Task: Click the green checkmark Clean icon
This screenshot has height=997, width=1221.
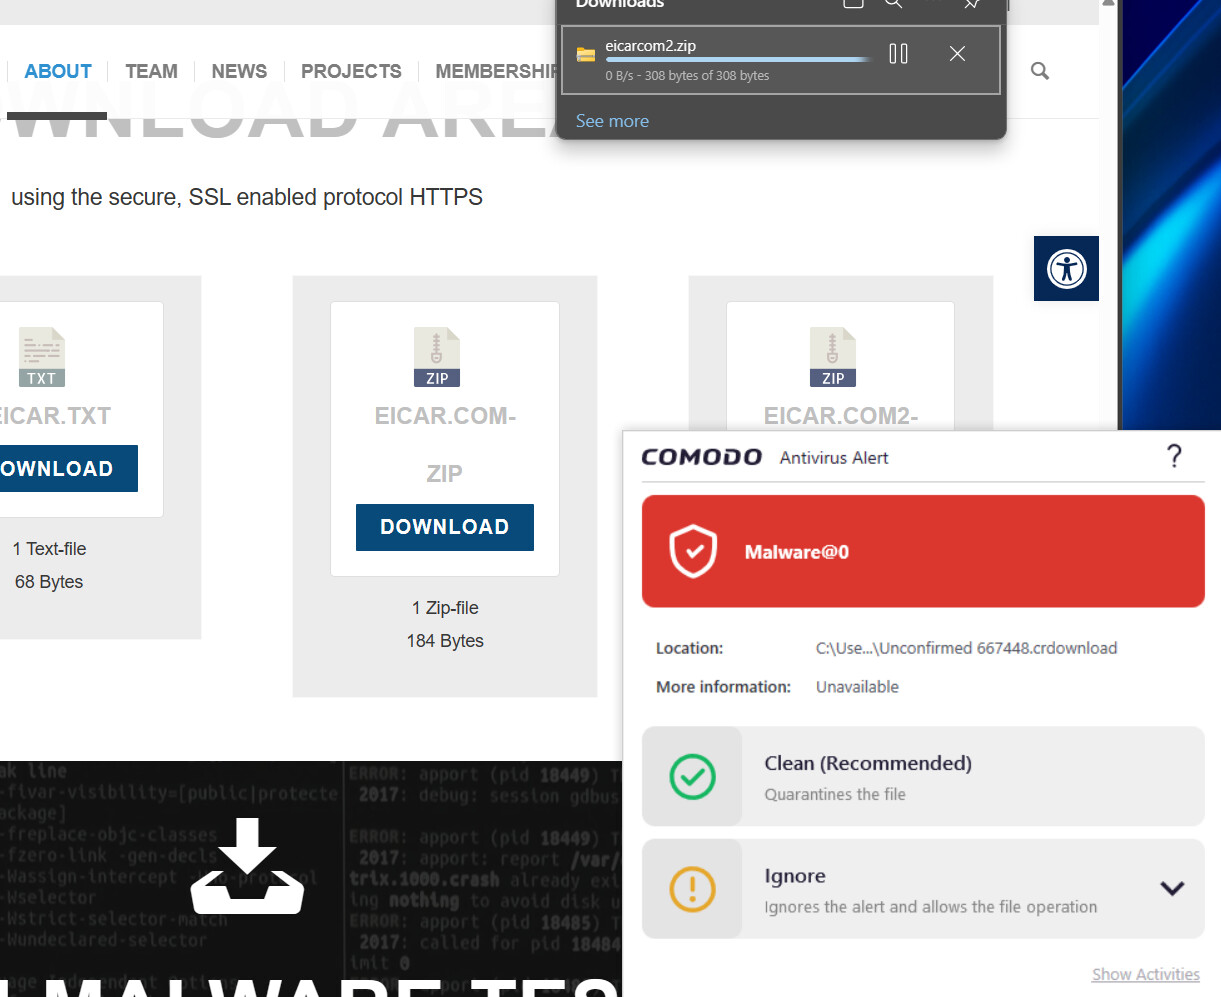Action: tap(692, 776)
